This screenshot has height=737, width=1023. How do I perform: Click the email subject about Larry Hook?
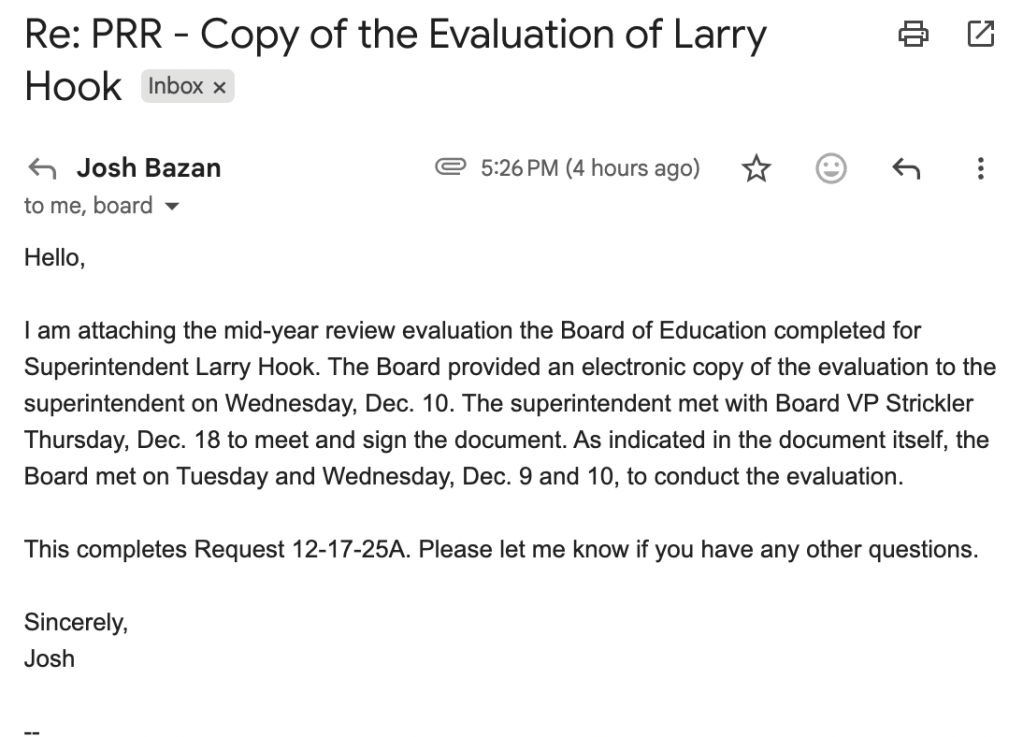click(395, 37)
